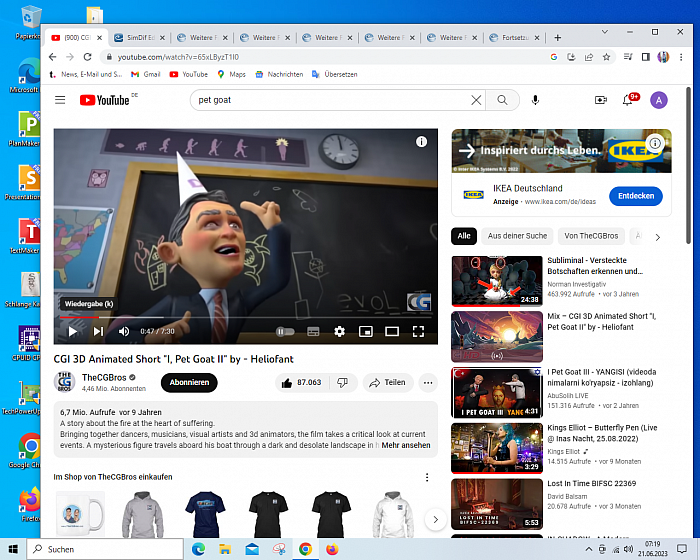Open Maps bookmark
The height and width of the screenshot is (560, 700).
click(231, 75)
